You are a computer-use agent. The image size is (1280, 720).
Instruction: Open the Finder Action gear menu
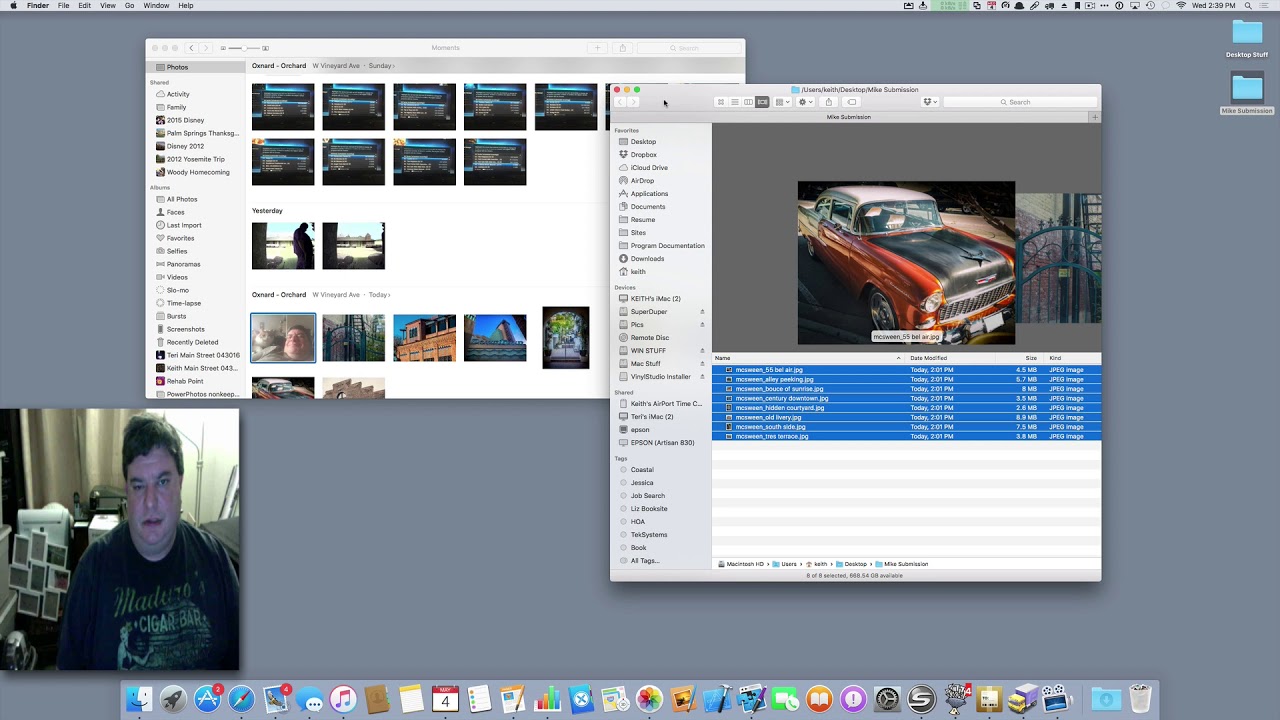(804, 102)
